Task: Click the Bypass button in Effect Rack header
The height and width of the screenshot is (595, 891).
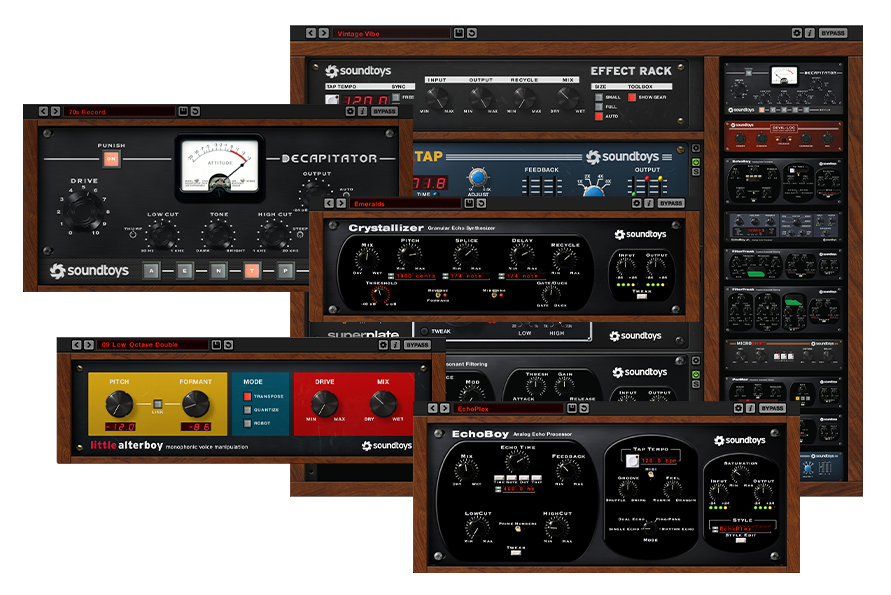Action: click(833, 33)
